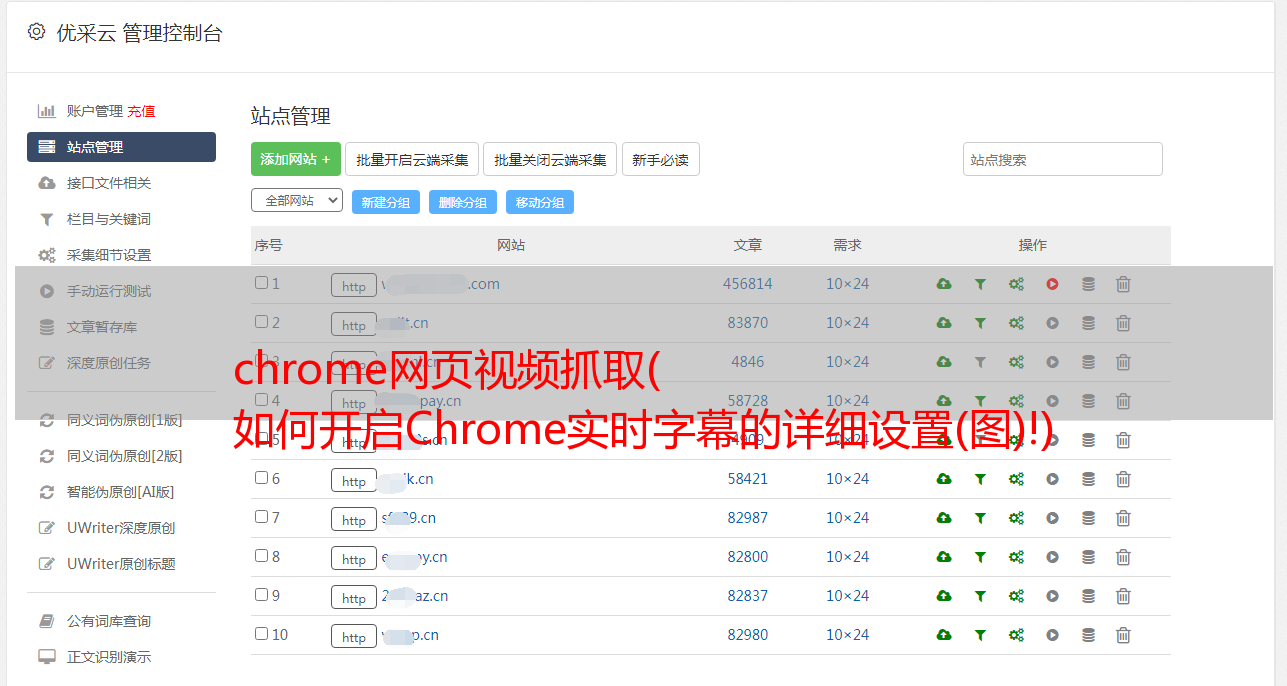The width and height of the screenshot is (1287, 686).
Task: Click the database icon in row 7 (82987)
Action: coord(1088,518)
